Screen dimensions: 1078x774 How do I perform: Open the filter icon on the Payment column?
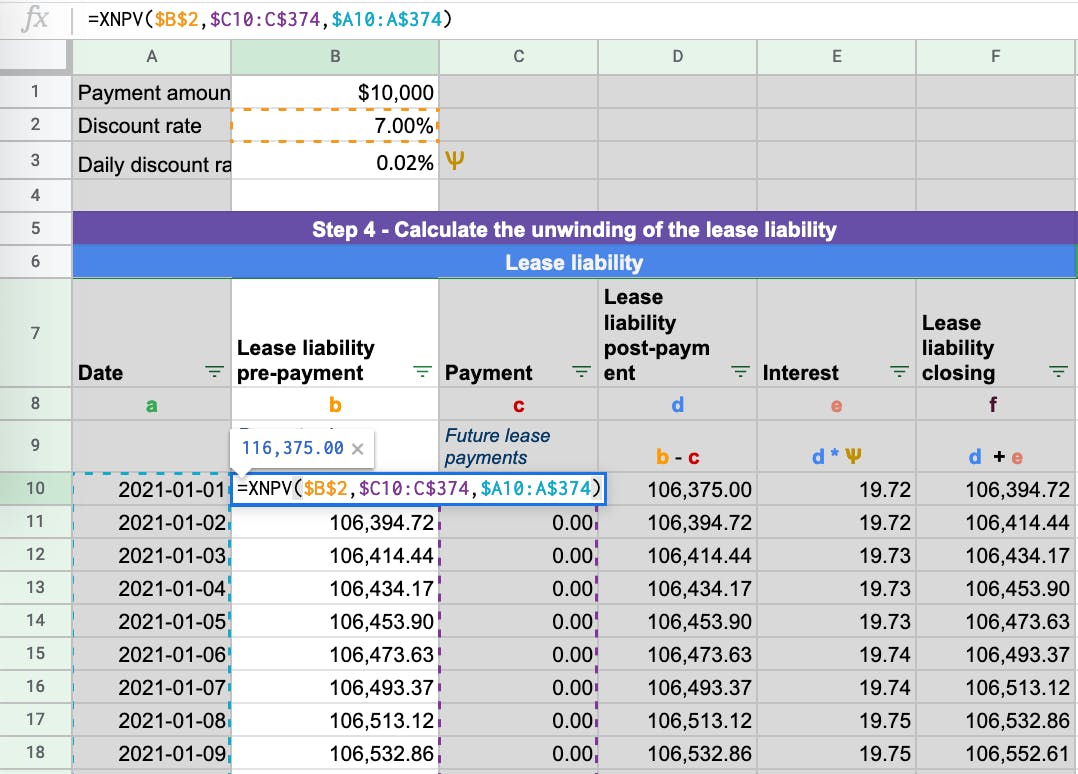pos(581,372)
